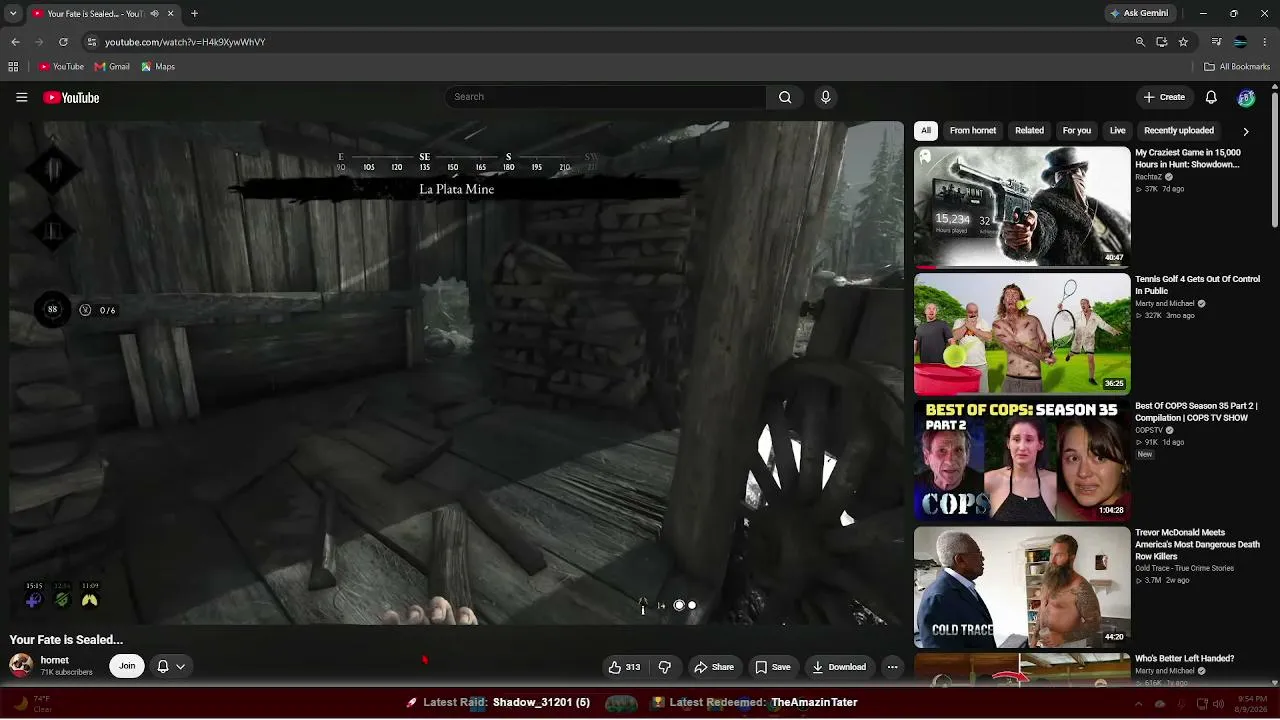The width and height of the screenshot is (1280, 720).
Task: Open the account avatar menu on YouTube
Action: point(1246,97)
